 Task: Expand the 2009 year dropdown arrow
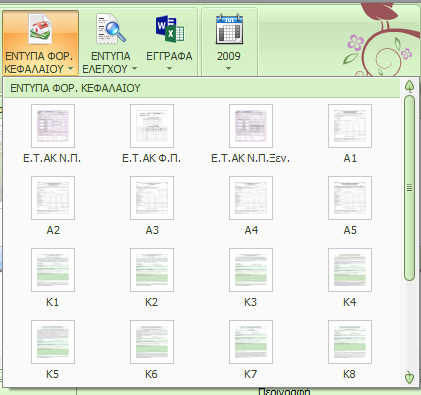(228, 69)
